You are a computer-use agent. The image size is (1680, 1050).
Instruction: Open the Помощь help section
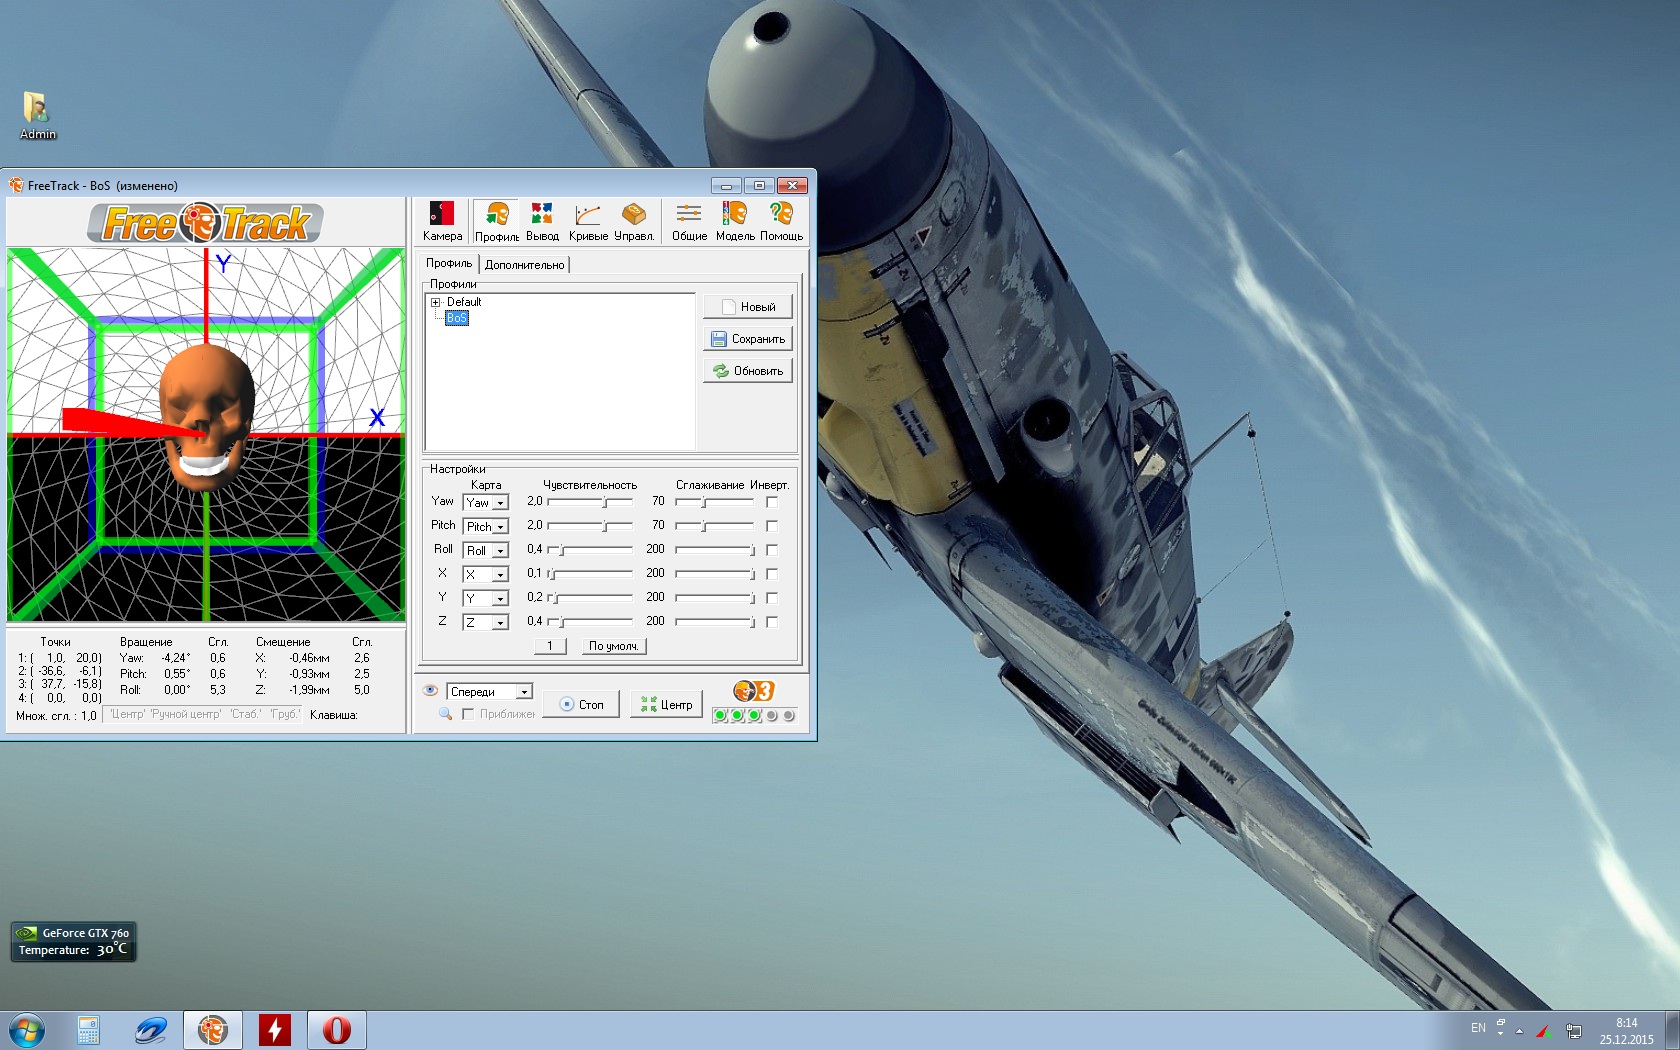(781, 221)
